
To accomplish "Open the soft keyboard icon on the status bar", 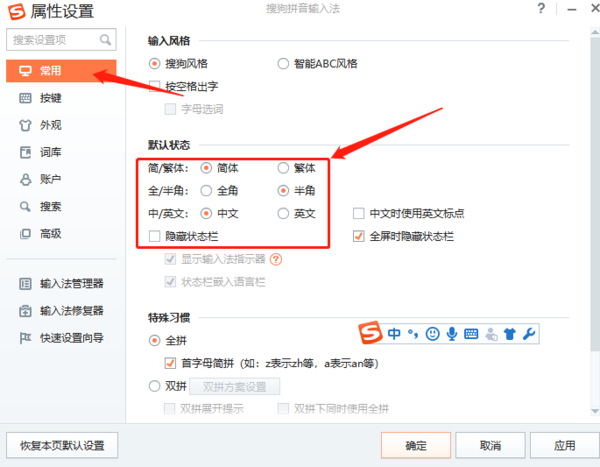I will (471, 334).
